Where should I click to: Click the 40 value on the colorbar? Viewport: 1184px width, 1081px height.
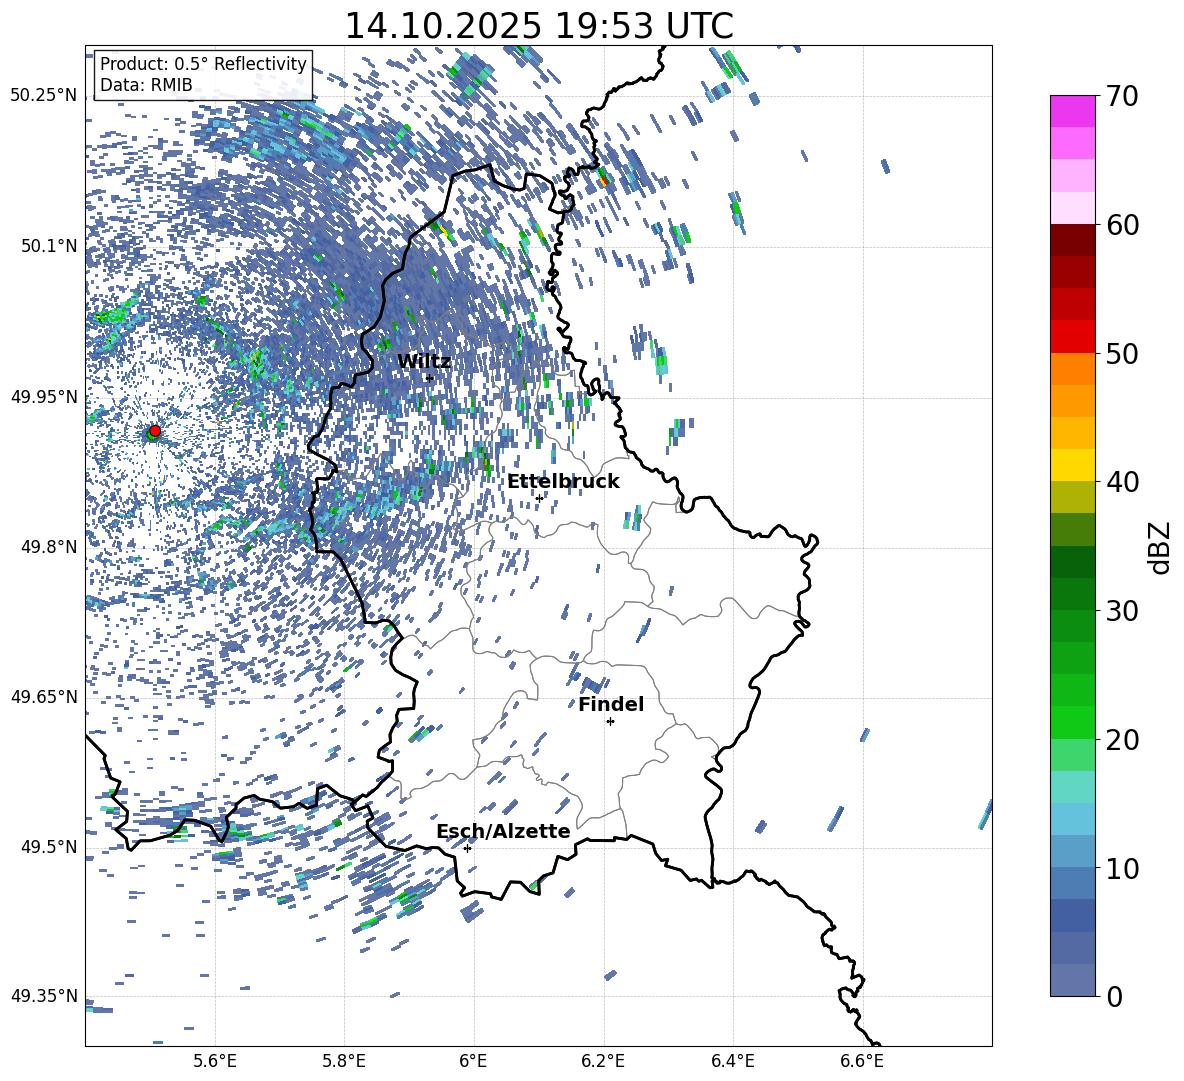pyautogui.click(x=1121, y=482)
